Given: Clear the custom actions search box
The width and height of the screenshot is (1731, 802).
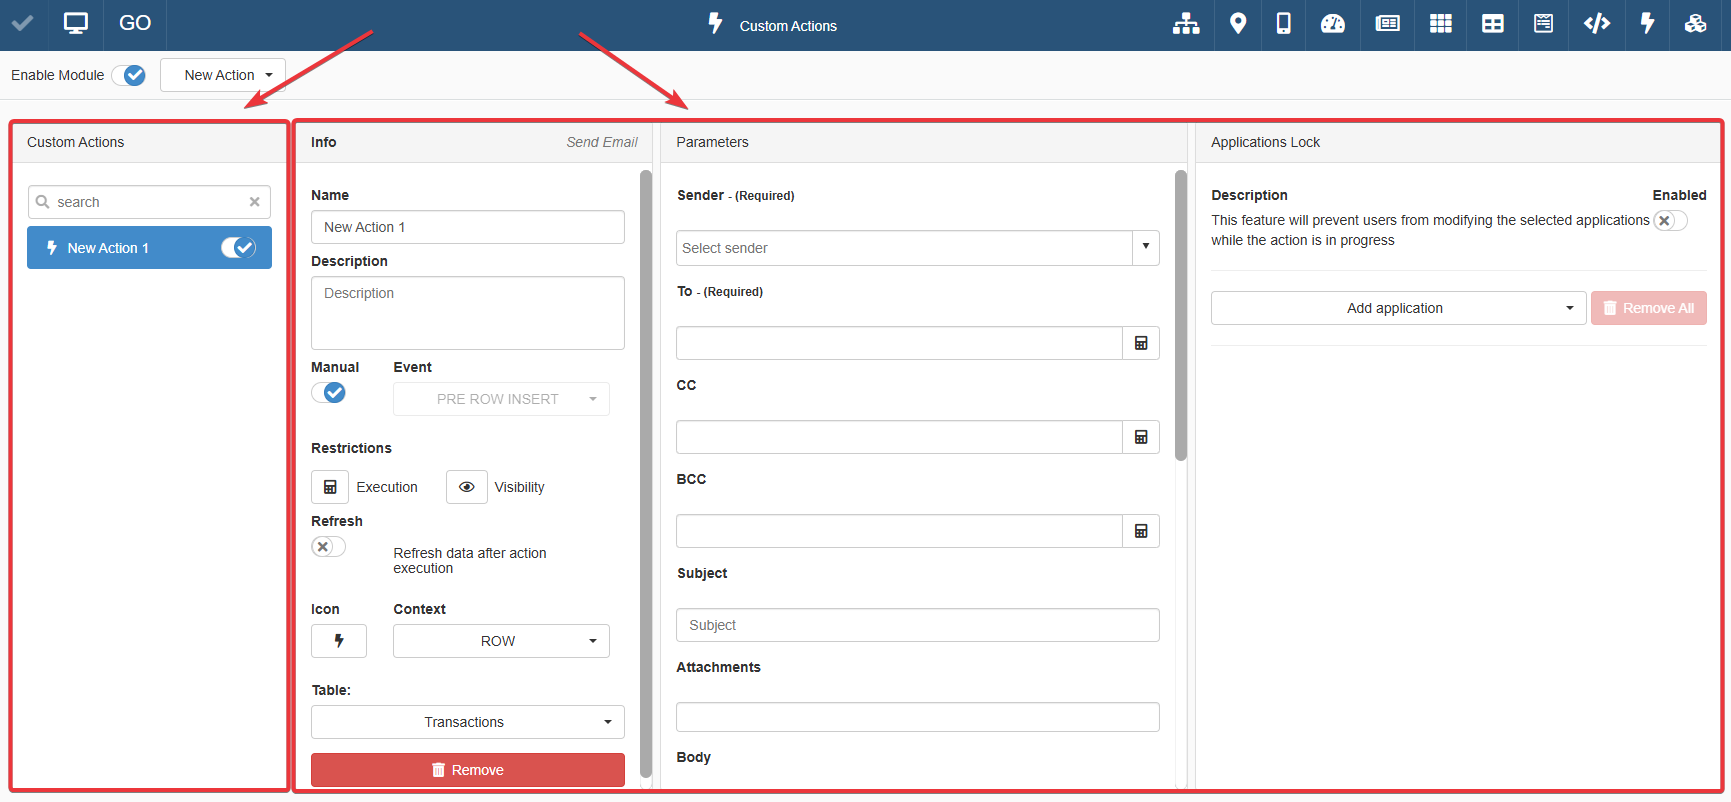Looking at the screenshot, I should coord(255,202).
